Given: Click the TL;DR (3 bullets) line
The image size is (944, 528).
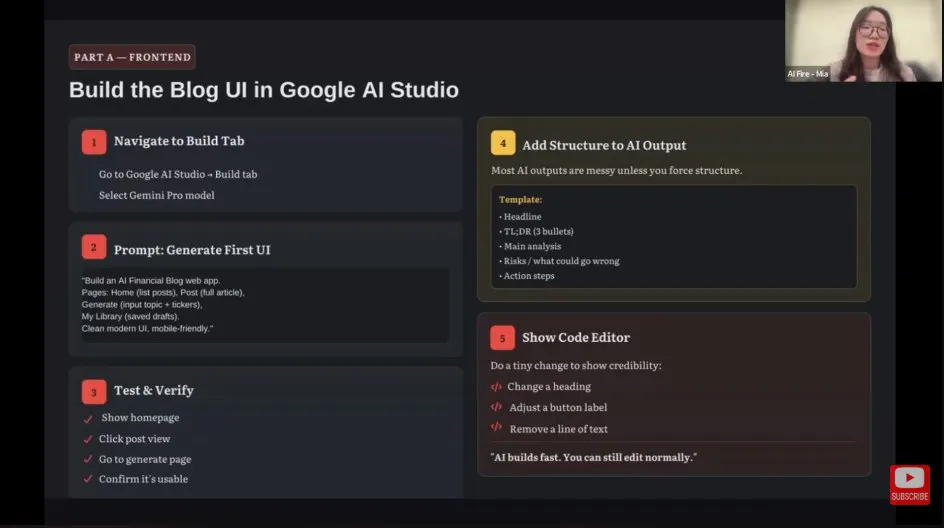Looking at the screenshot, I should [x=536, y=231].
